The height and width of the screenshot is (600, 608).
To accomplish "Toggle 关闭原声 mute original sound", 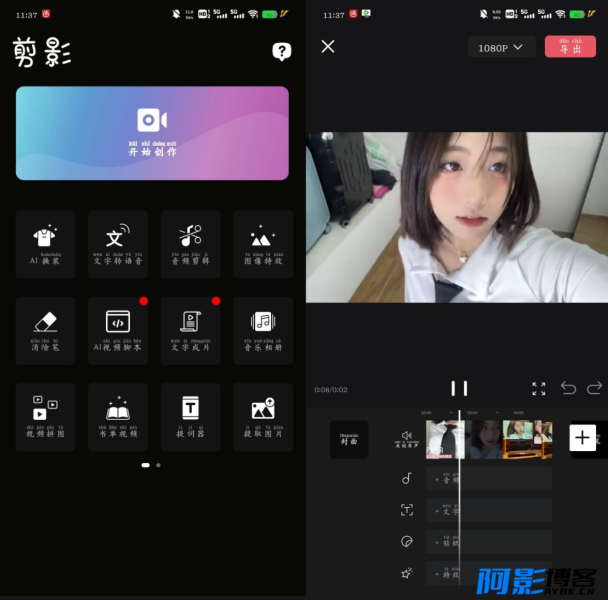I will coord(406,439).
